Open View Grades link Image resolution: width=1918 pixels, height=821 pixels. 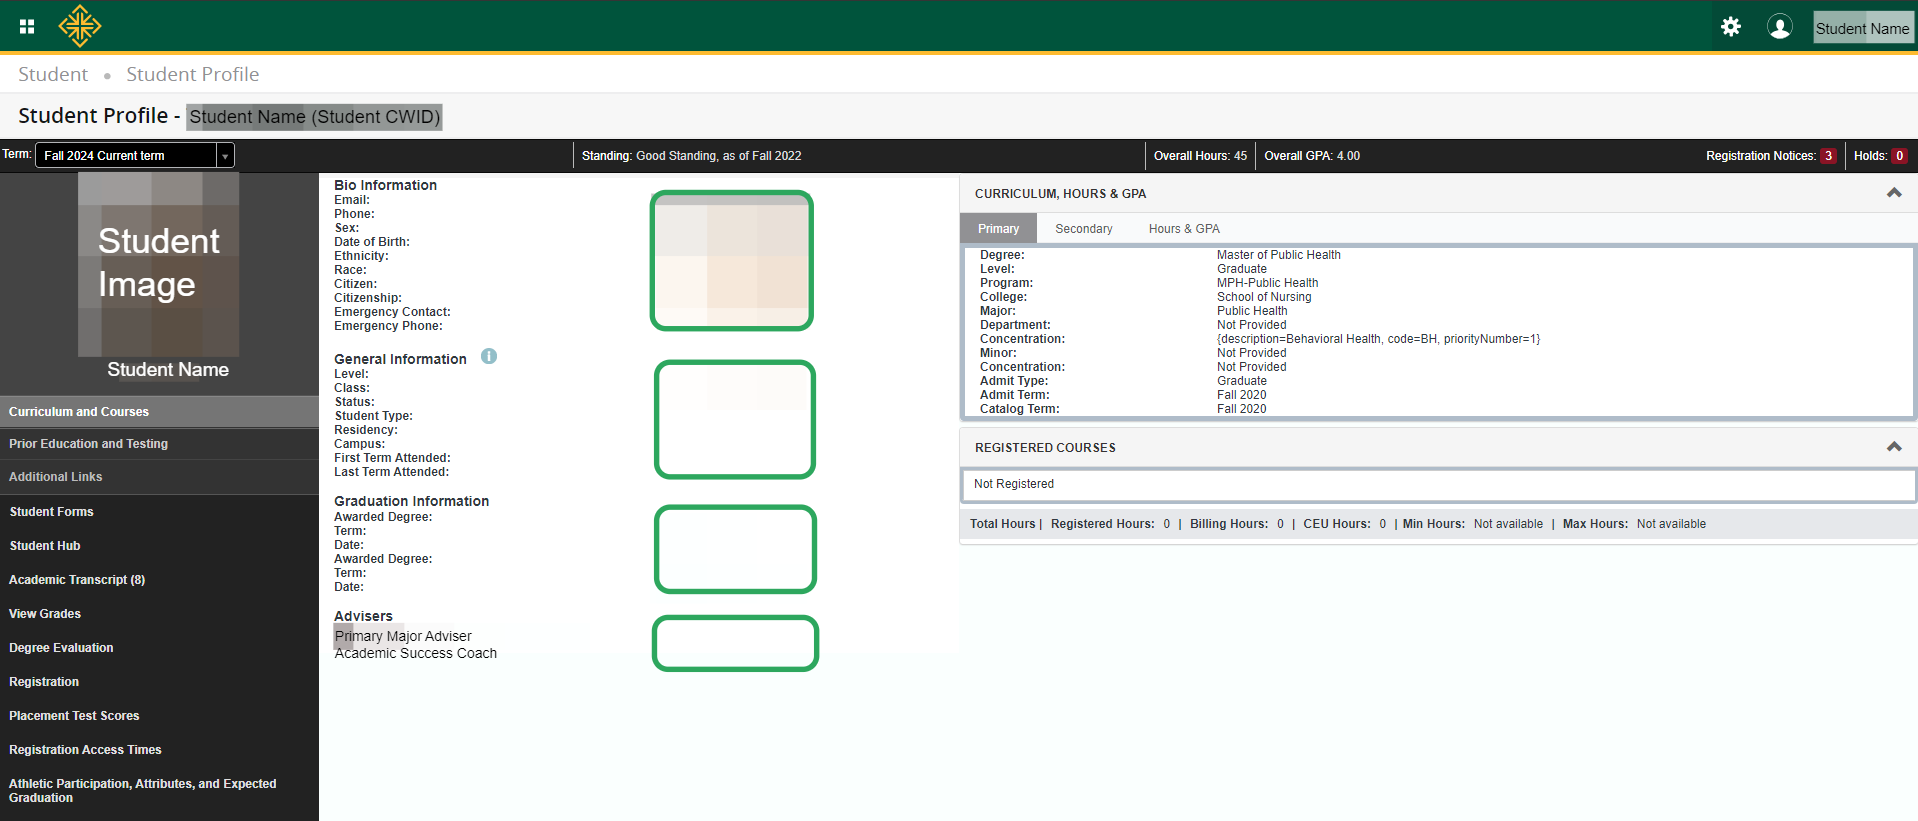tap(45, 614)
